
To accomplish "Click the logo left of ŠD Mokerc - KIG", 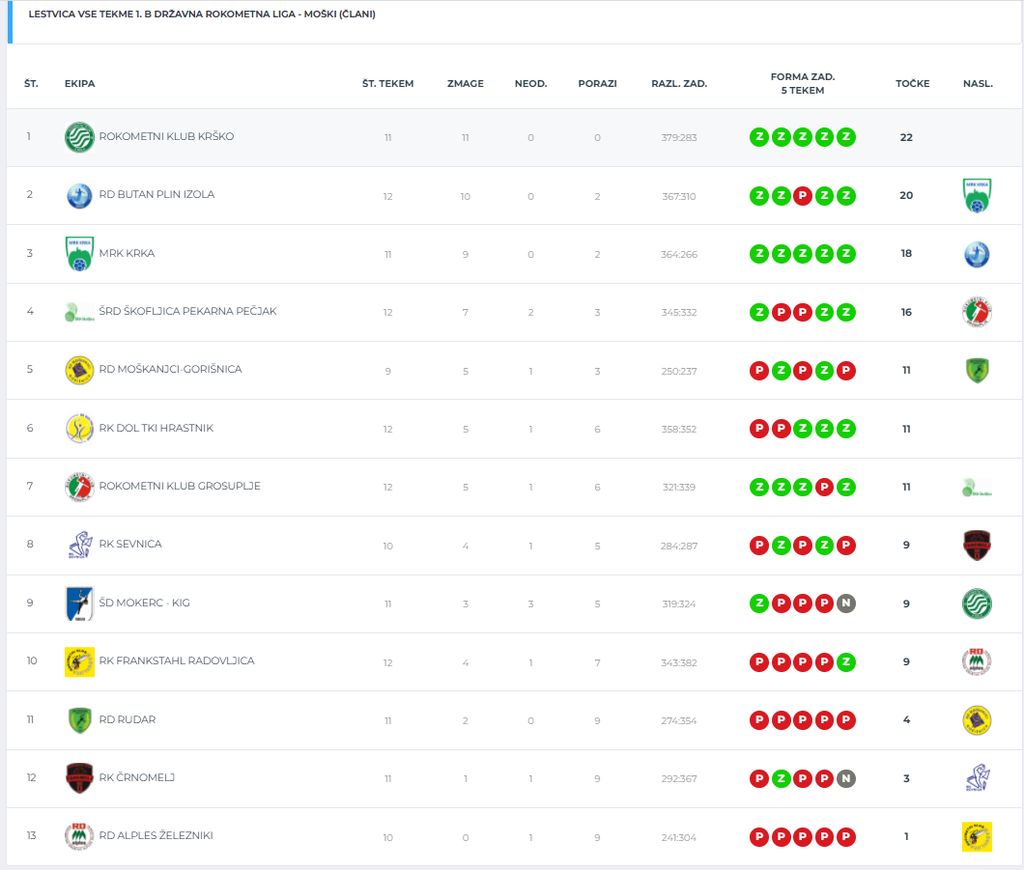I will tap(79, 603).
